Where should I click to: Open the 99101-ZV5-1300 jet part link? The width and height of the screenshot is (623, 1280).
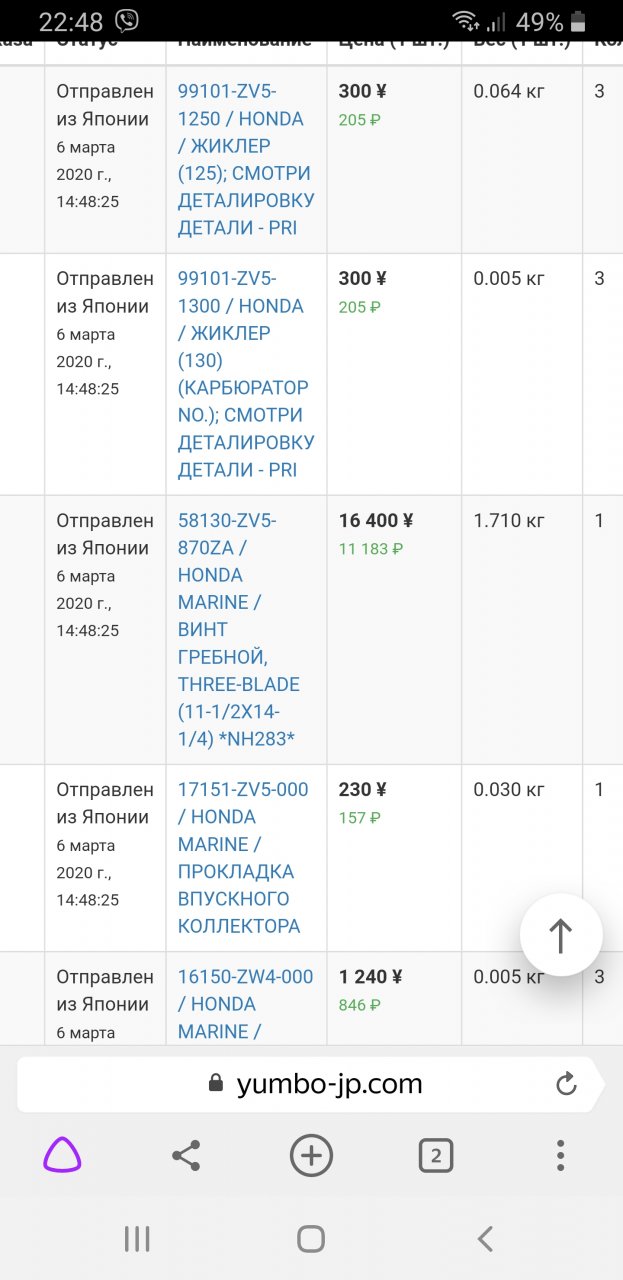tap(243, 374)
